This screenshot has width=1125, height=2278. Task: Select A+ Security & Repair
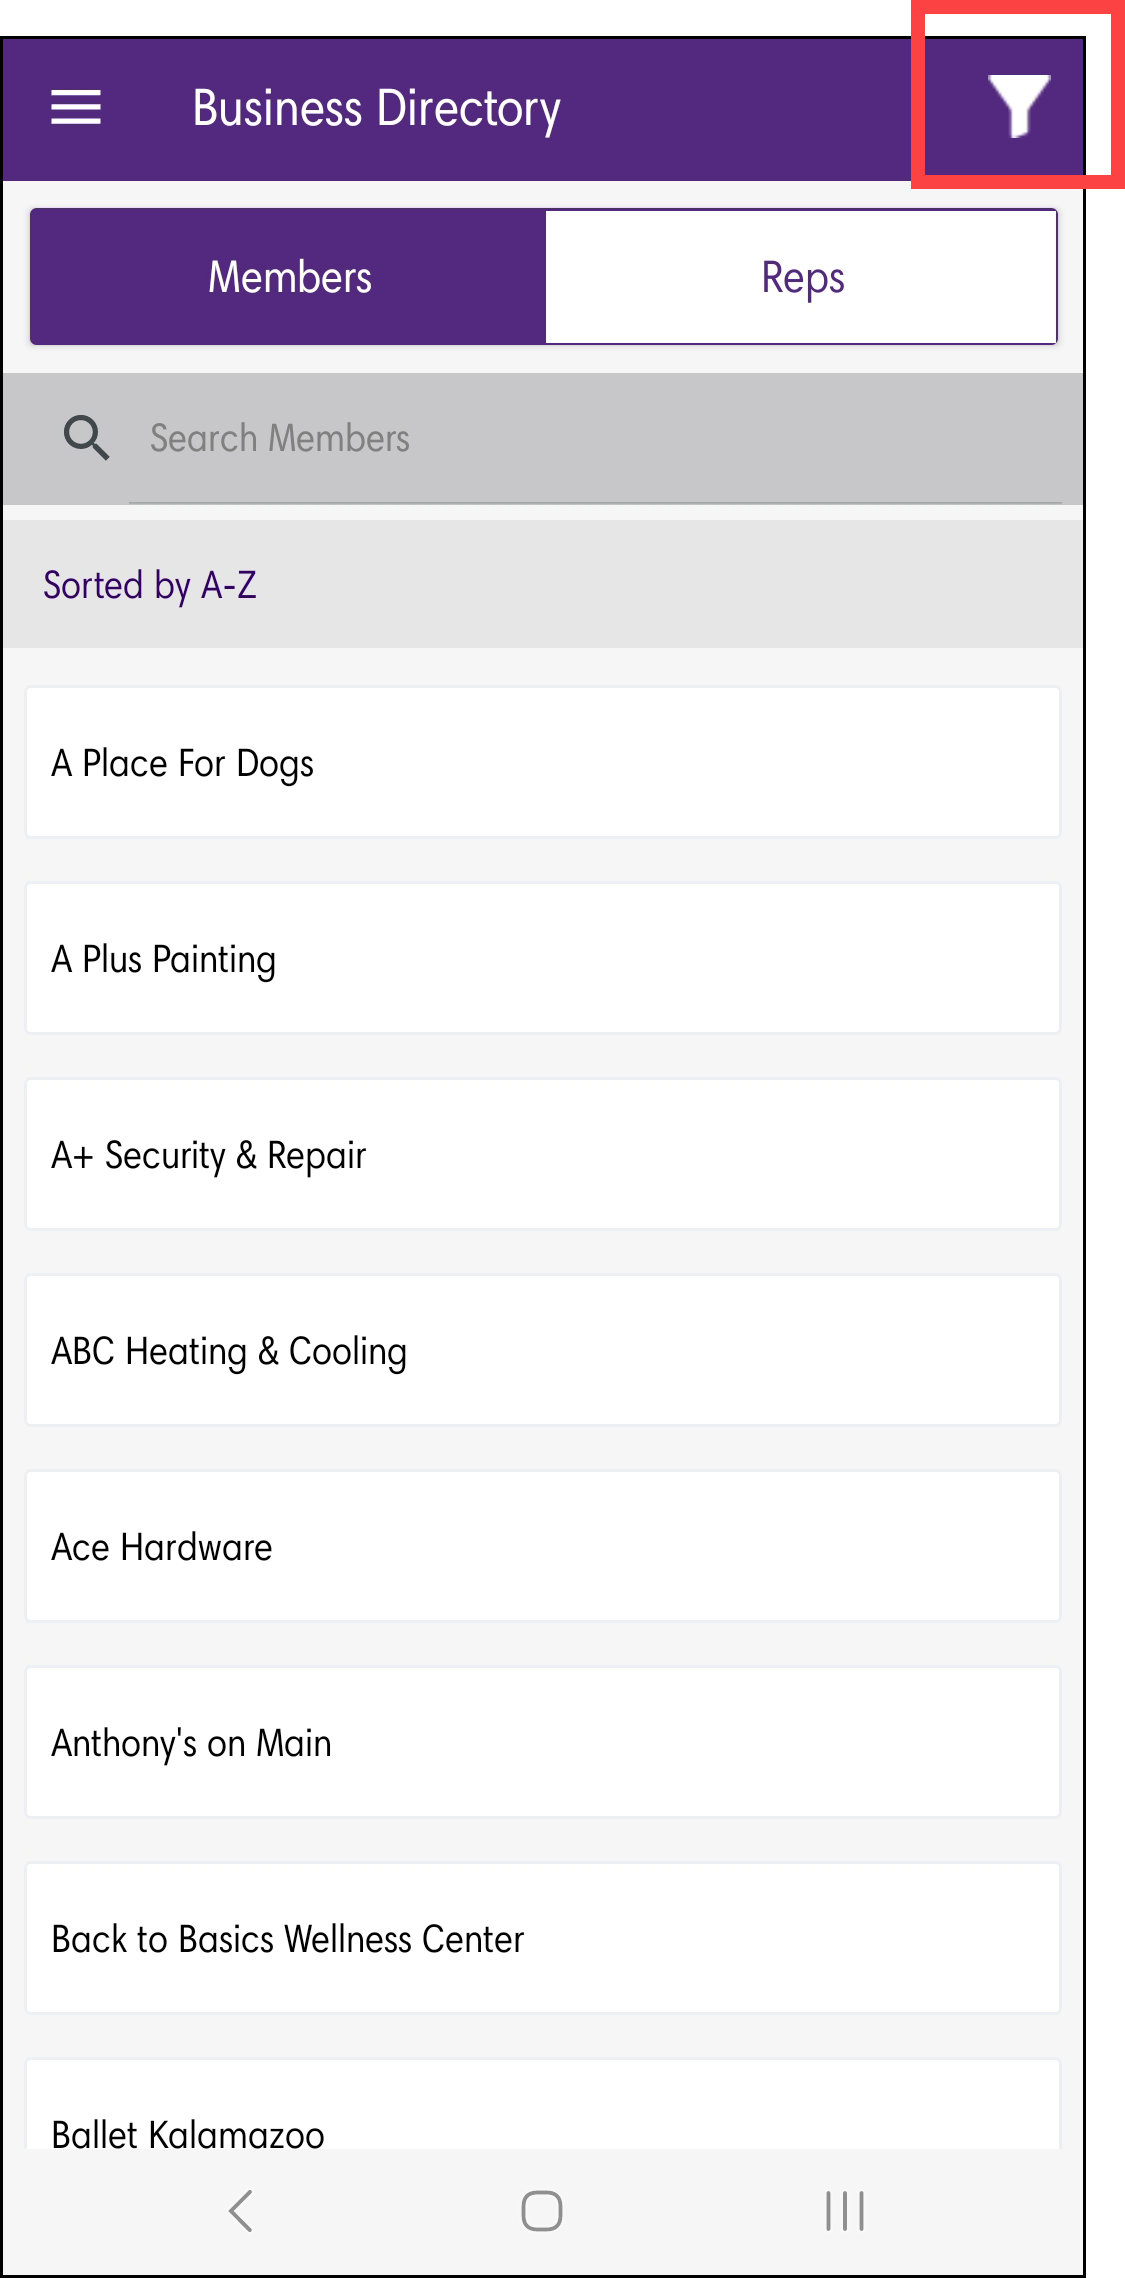(x=543, y=1155)
